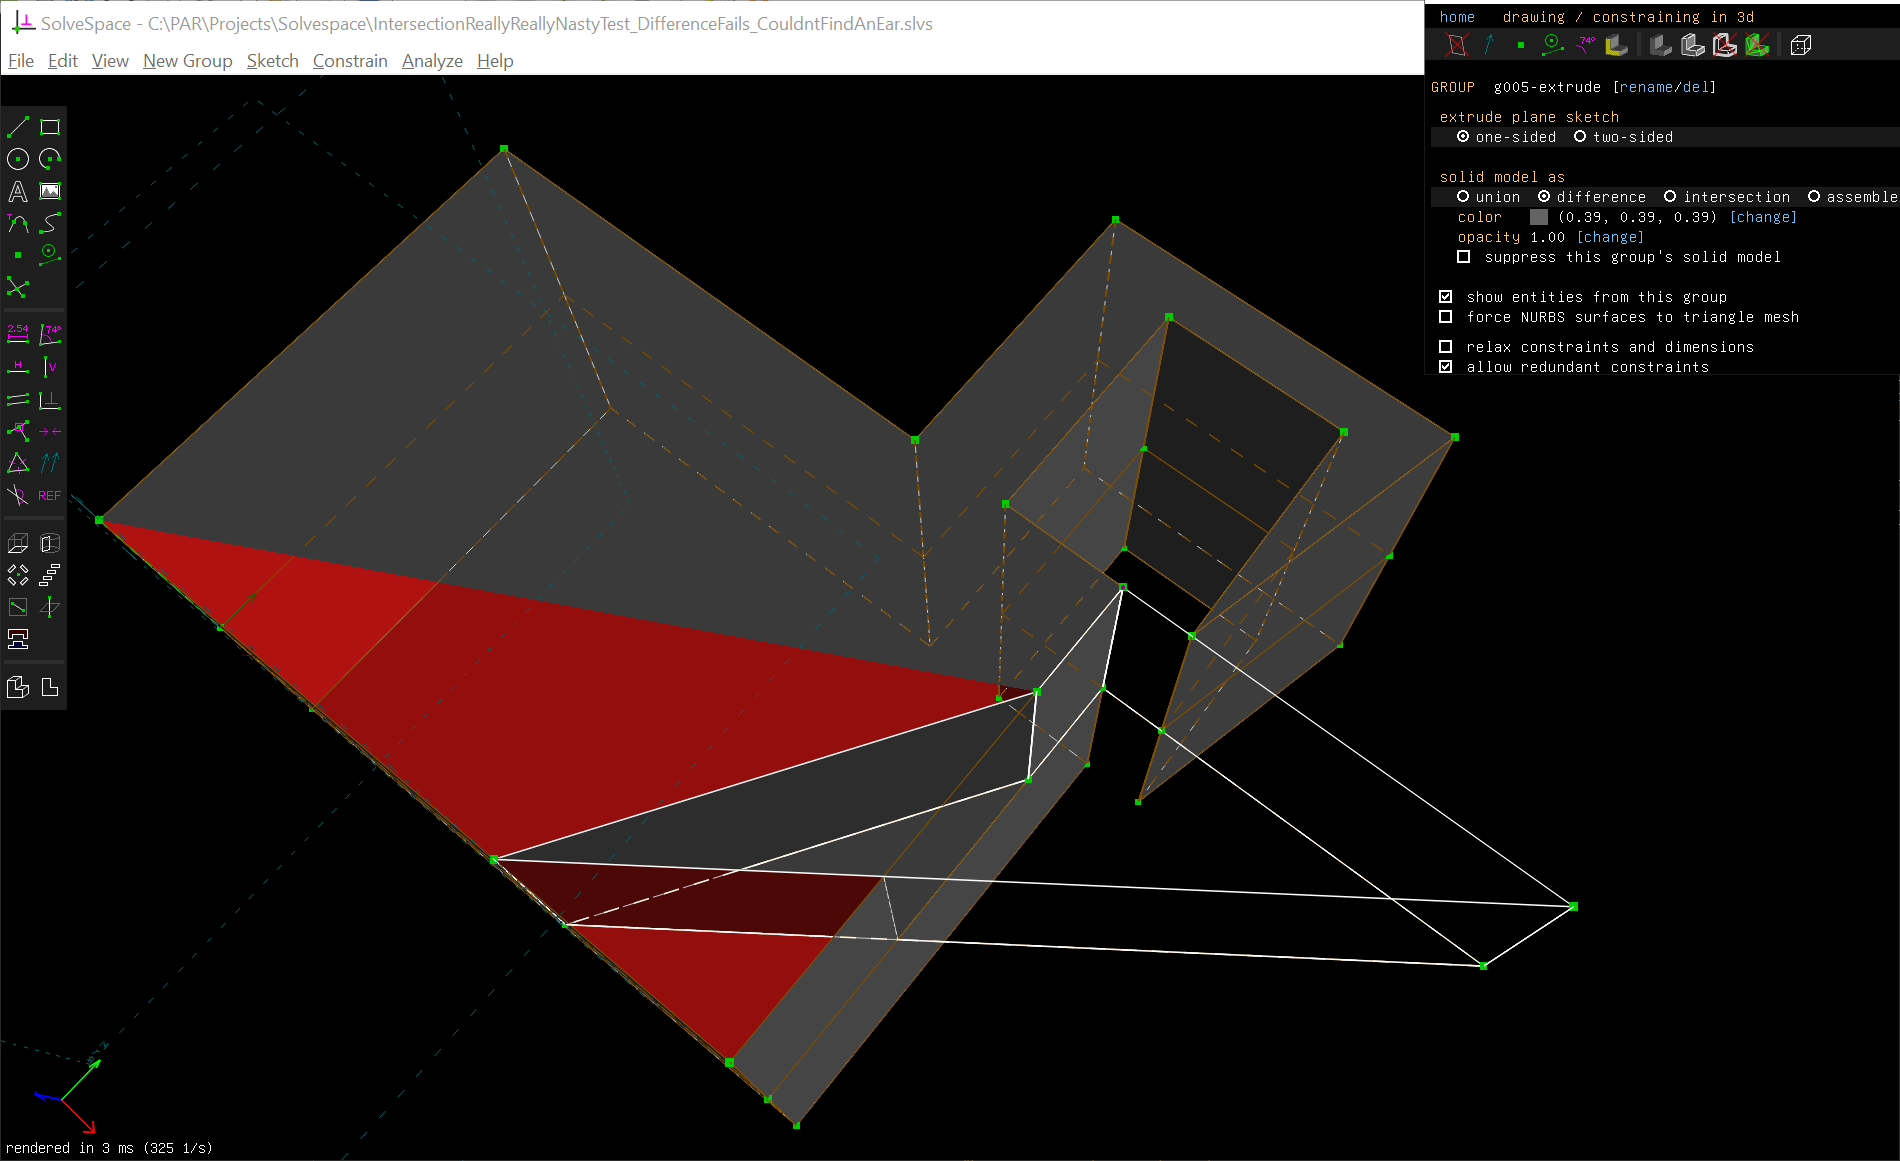Image resolution: width=1900 pixels, height=1161 pixels.
Task: Set solid model as intersection
Action: pyautogui.click(x=1727, y=197)
